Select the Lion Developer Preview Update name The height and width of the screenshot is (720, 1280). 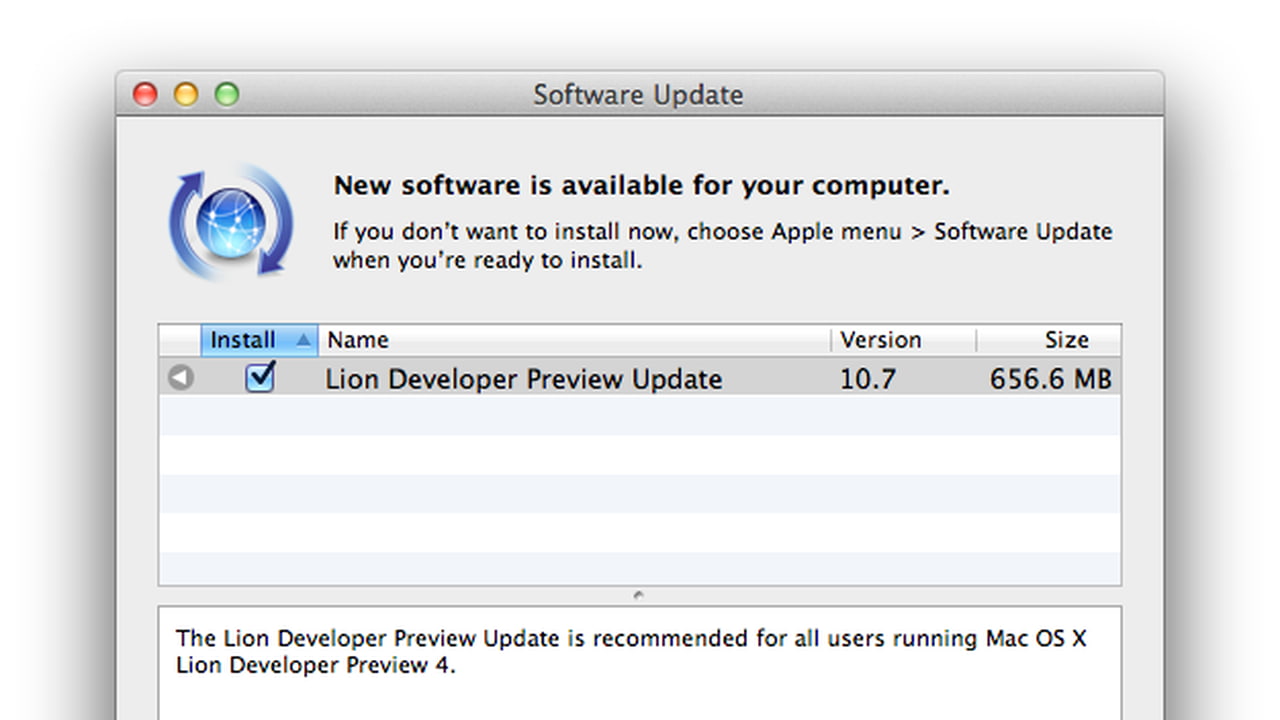[x=524, y=379]
